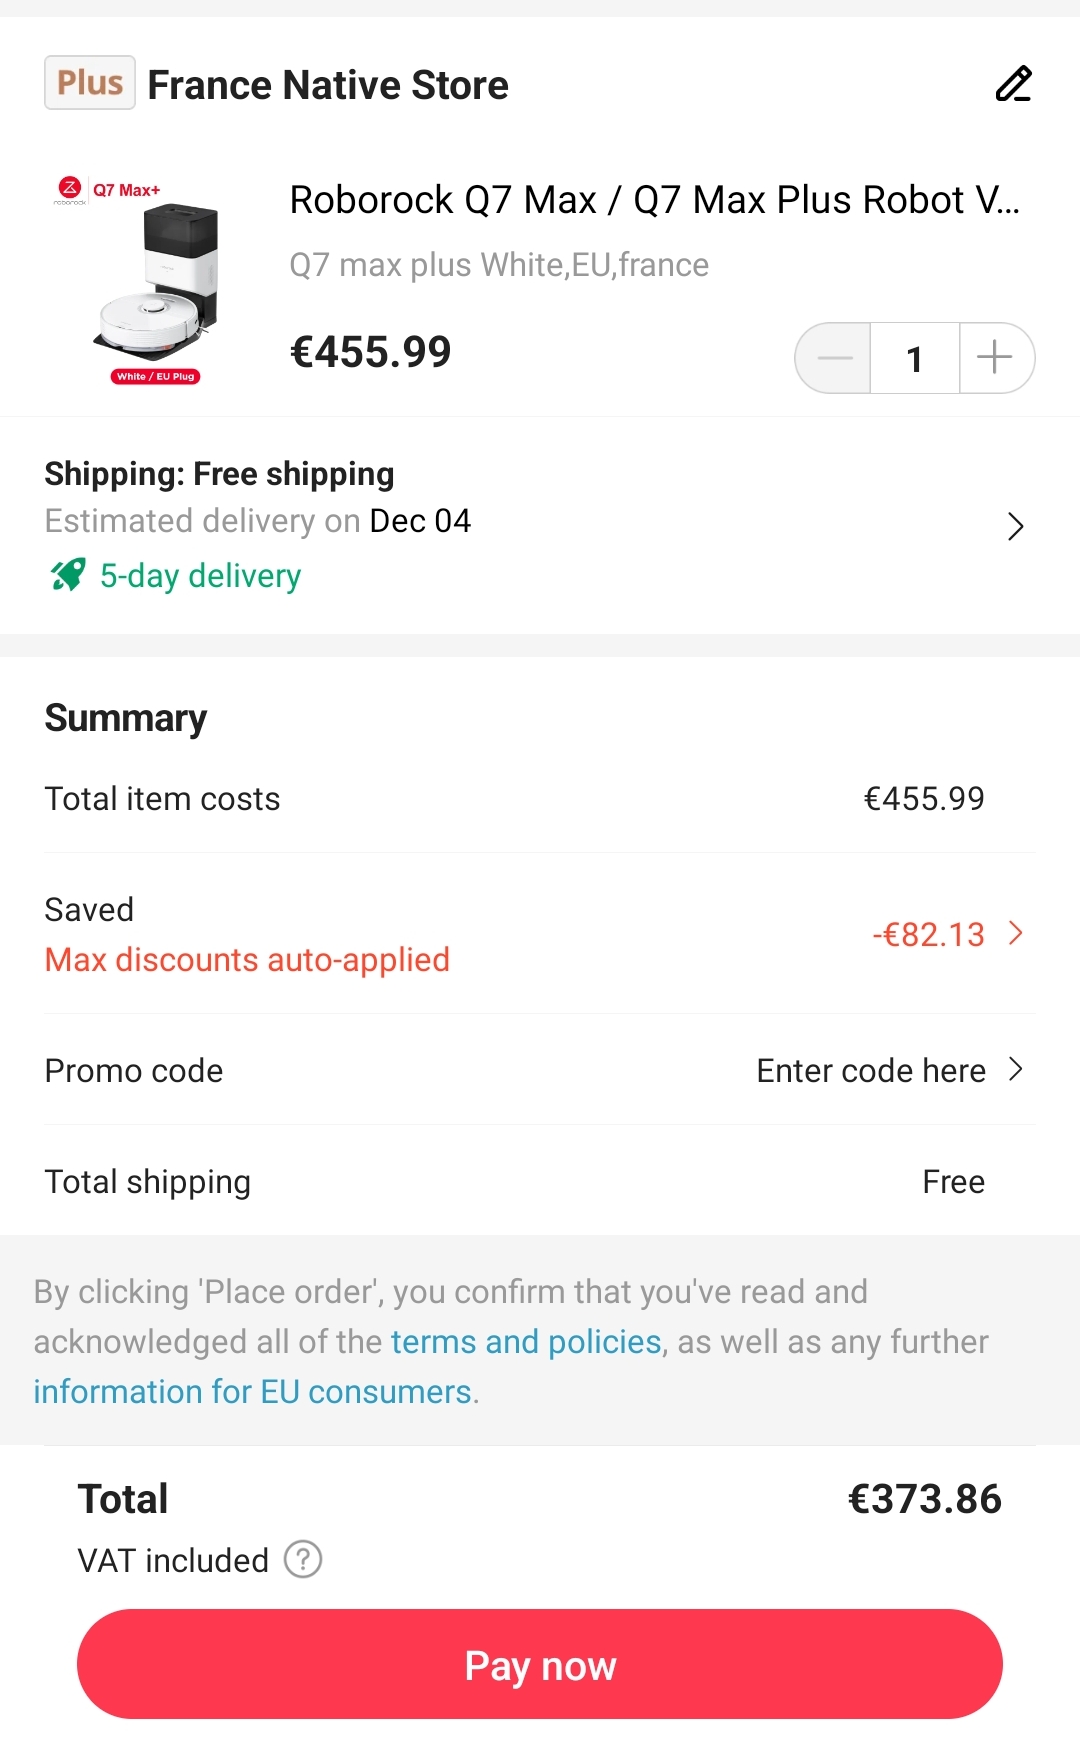Screen dimensions: 1080x1747
Task: Tap the Plus store badge
Action: (x=90, y=83)
